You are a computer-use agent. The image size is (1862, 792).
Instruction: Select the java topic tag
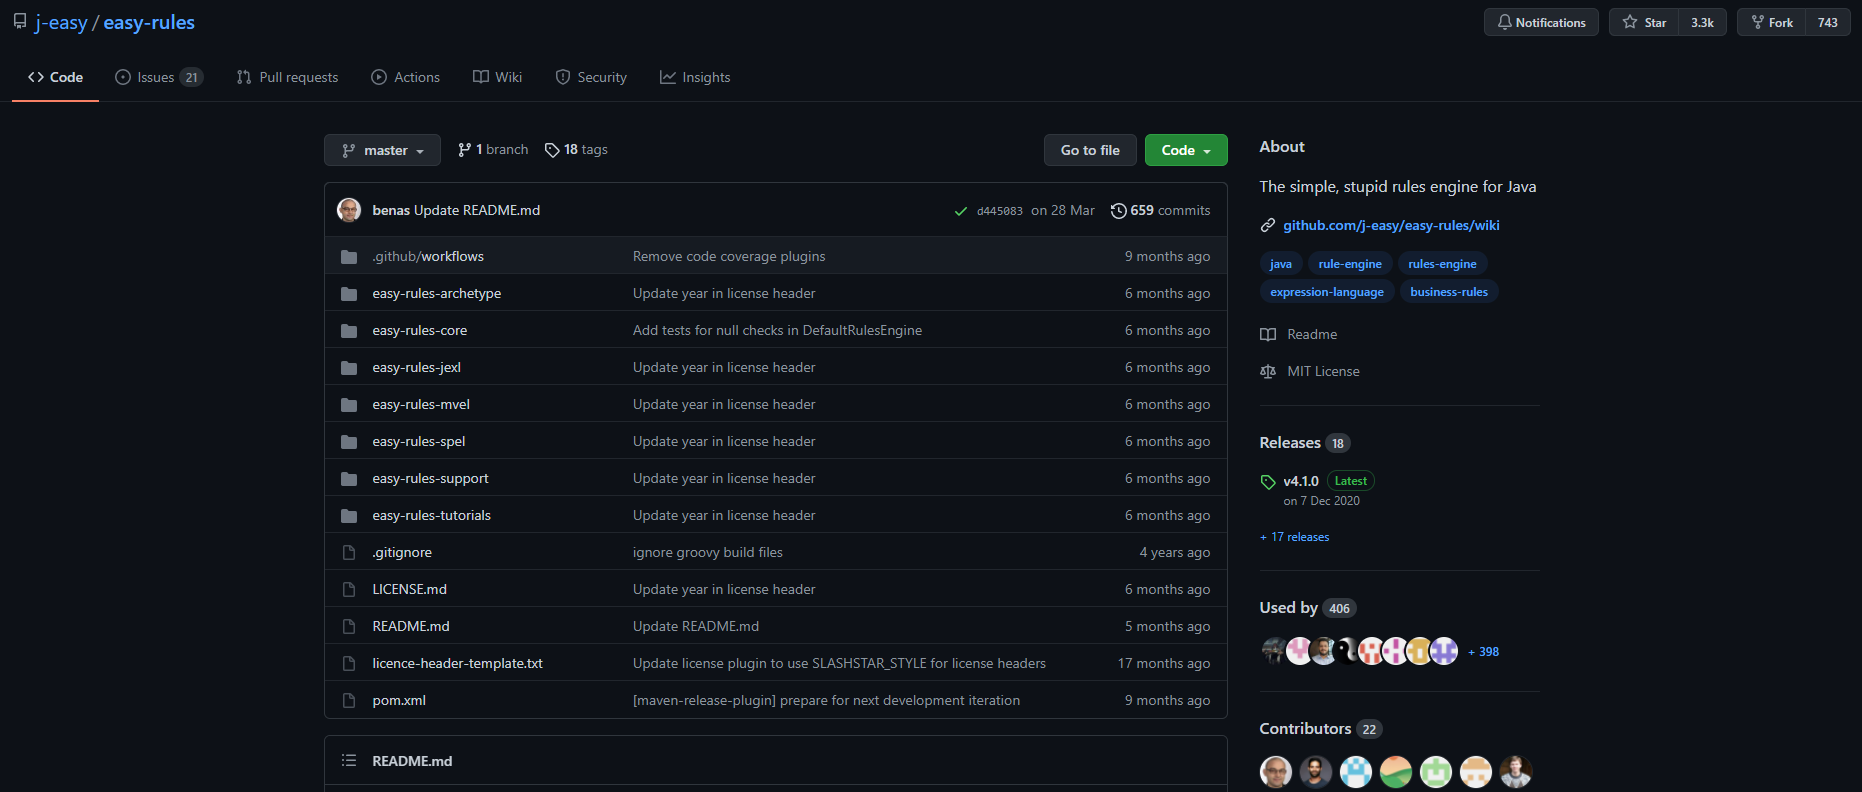click(x=1281, y=264)
